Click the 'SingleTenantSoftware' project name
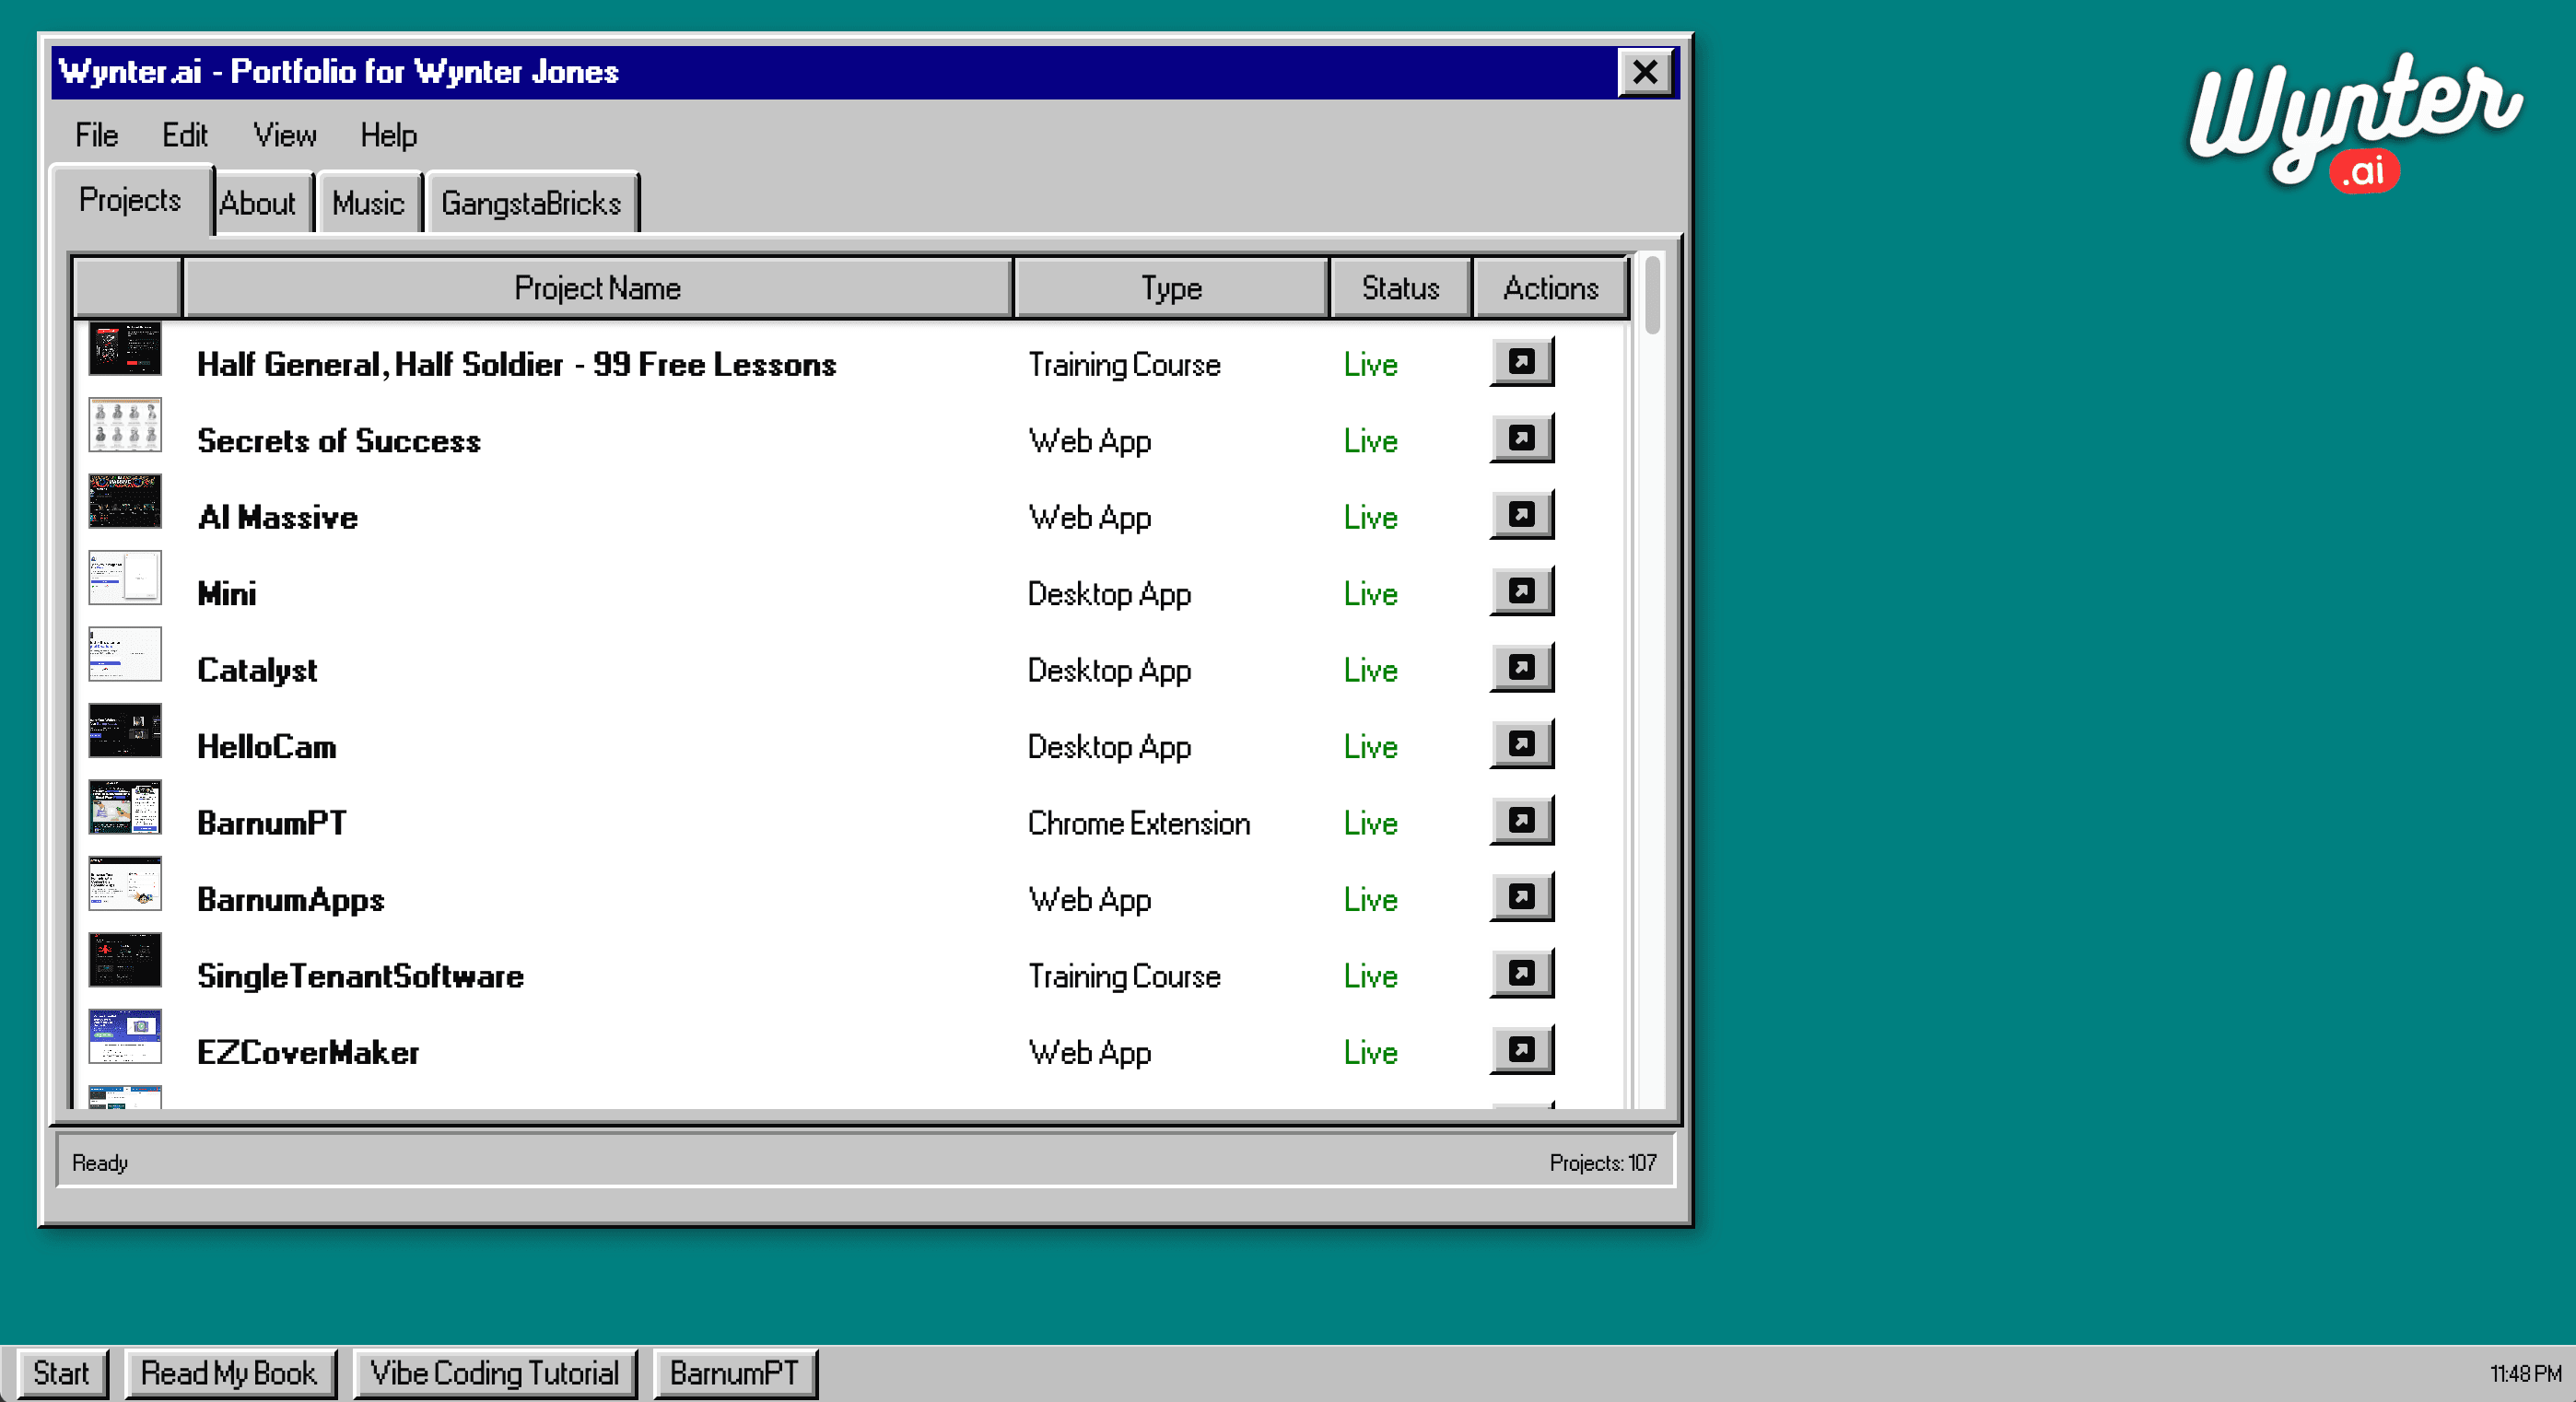Screen dimensions: 2576x1402 tap(361, 976)
